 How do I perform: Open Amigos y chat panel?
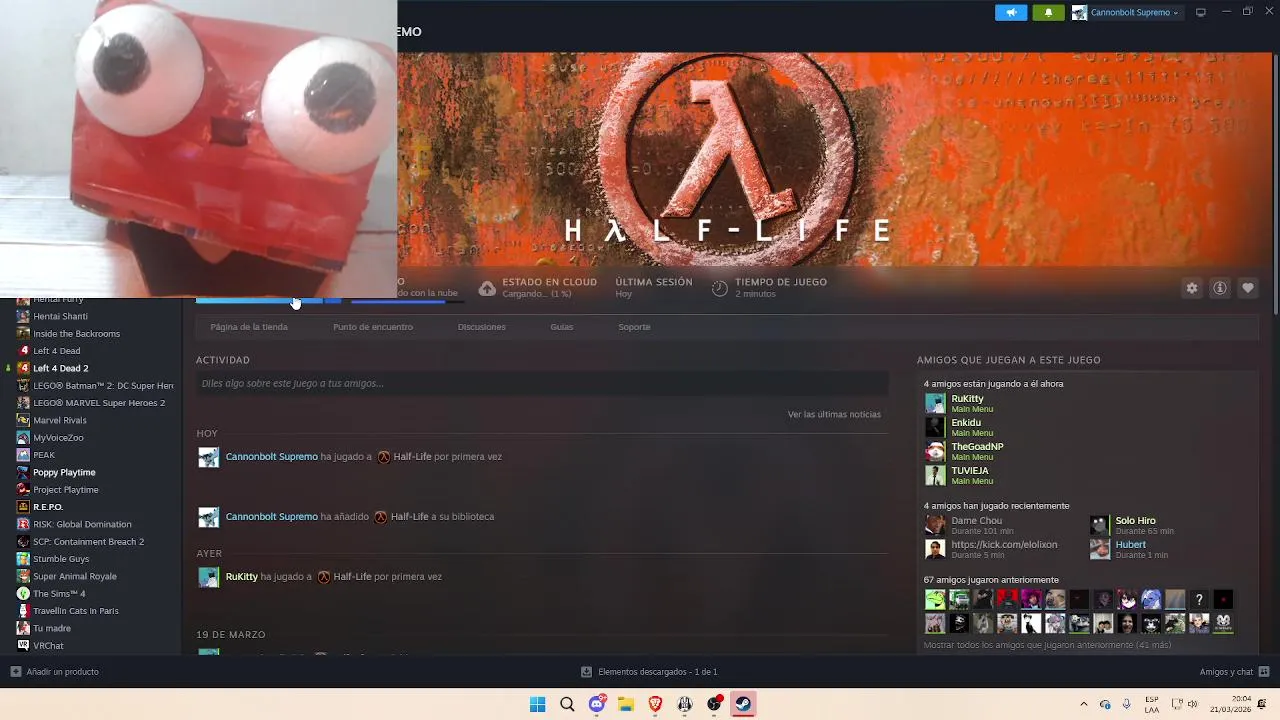tap(1235, 672)
